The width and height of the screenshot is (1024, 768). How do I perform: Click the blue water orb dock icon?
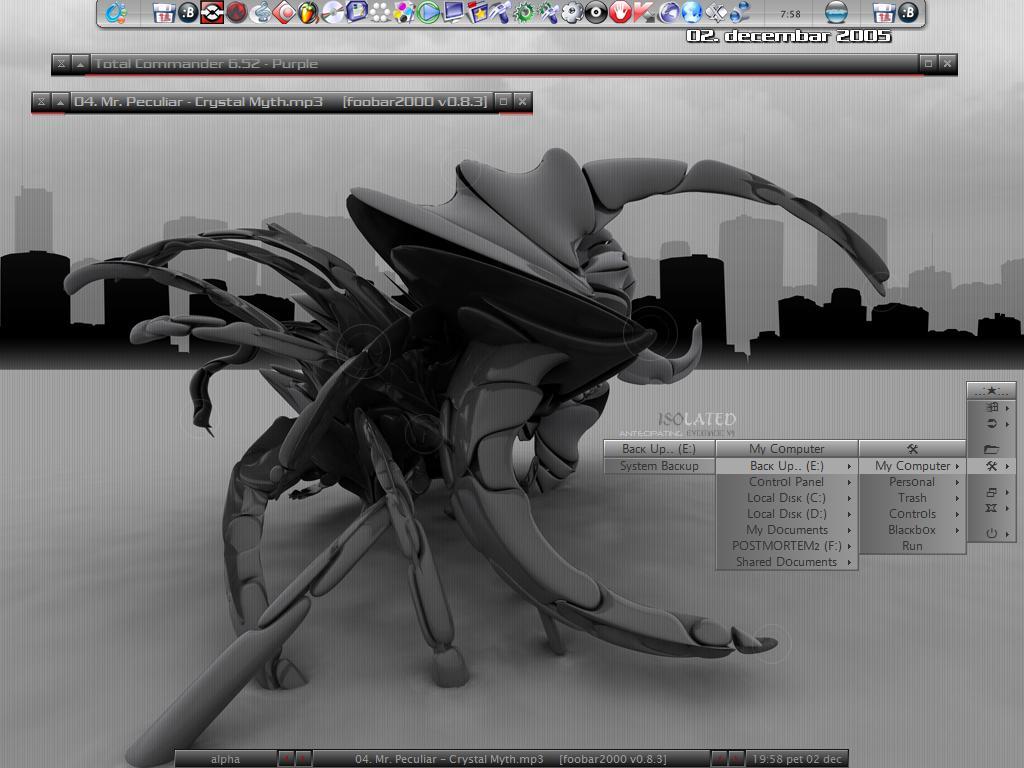pos(837,12)
